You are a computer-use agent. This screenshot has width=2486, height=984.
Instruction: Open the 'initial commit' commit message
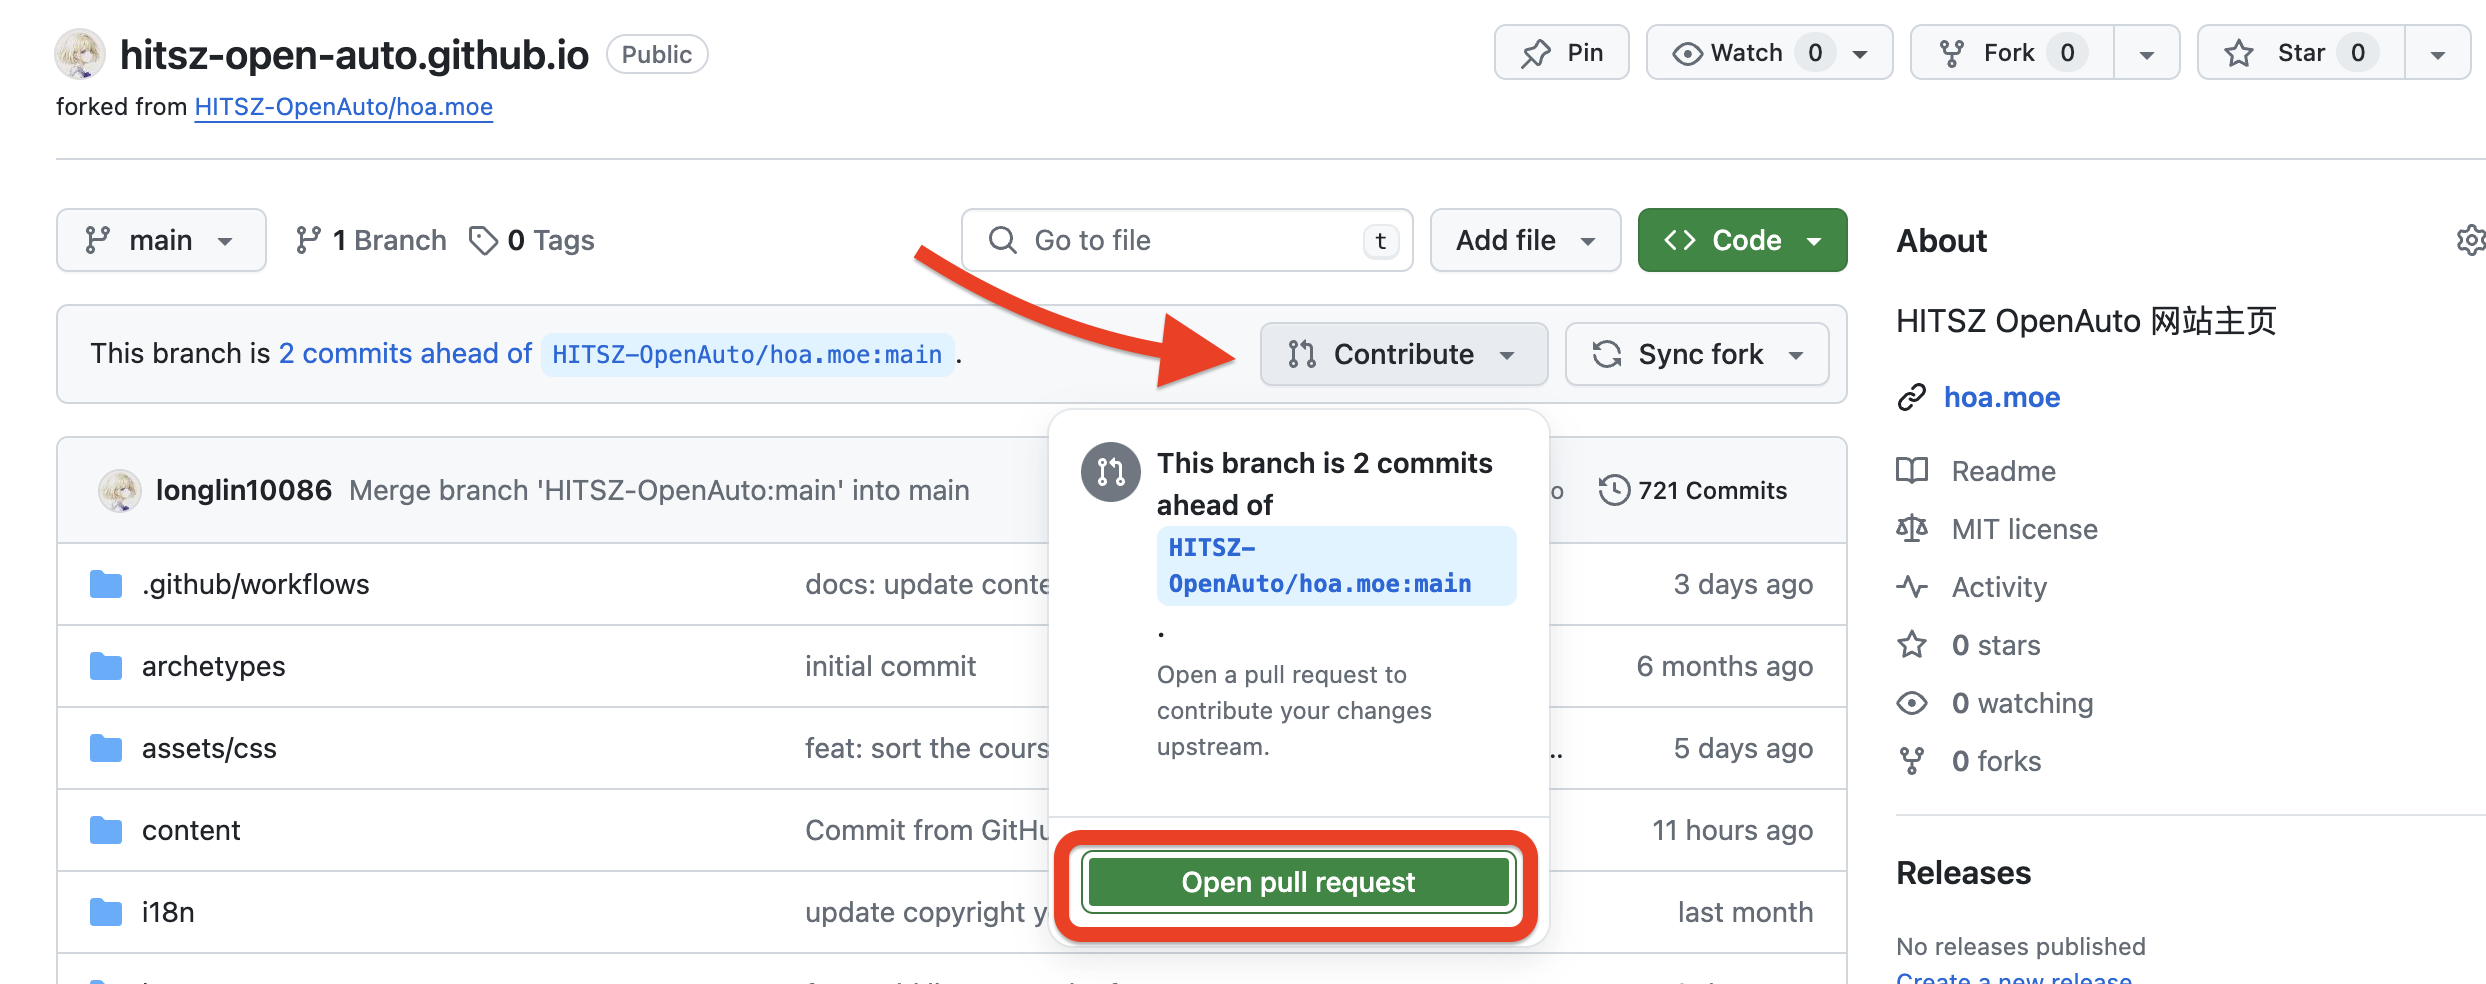890,666
